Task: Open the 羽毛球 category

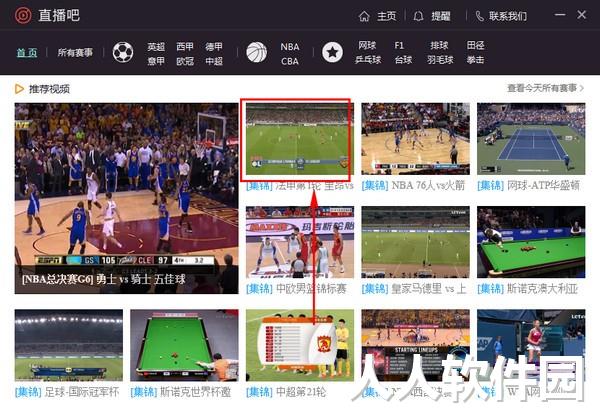Action: tap(440, 60)
